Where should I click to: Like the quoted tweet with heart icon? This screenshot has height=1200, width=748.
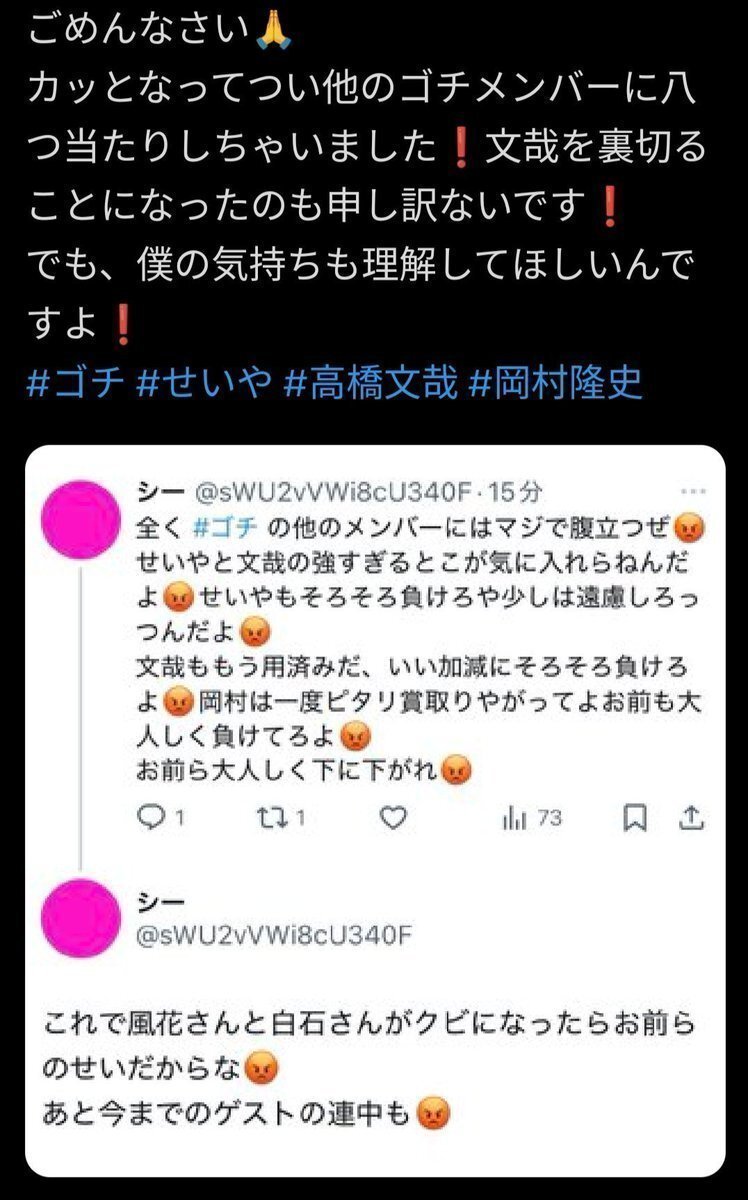click(394, 818)
